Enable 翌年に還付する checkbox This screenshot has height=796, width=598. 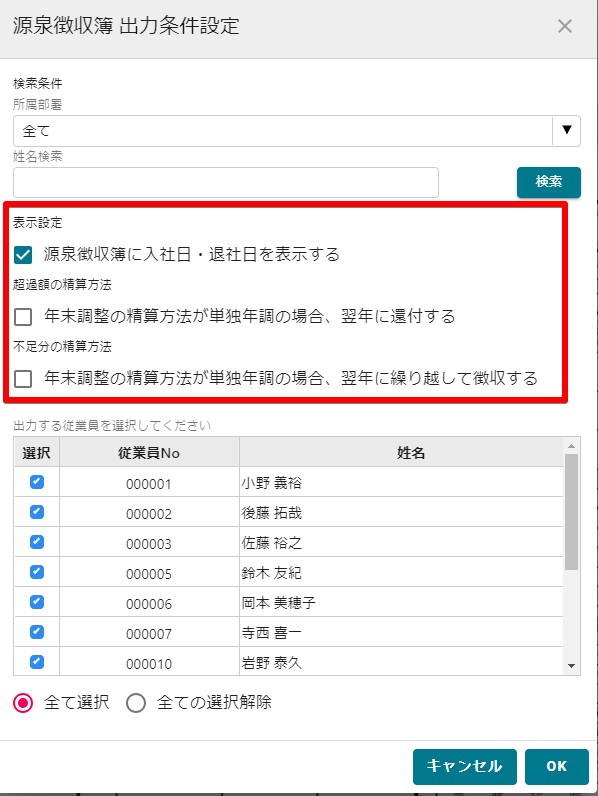point(23,317)
